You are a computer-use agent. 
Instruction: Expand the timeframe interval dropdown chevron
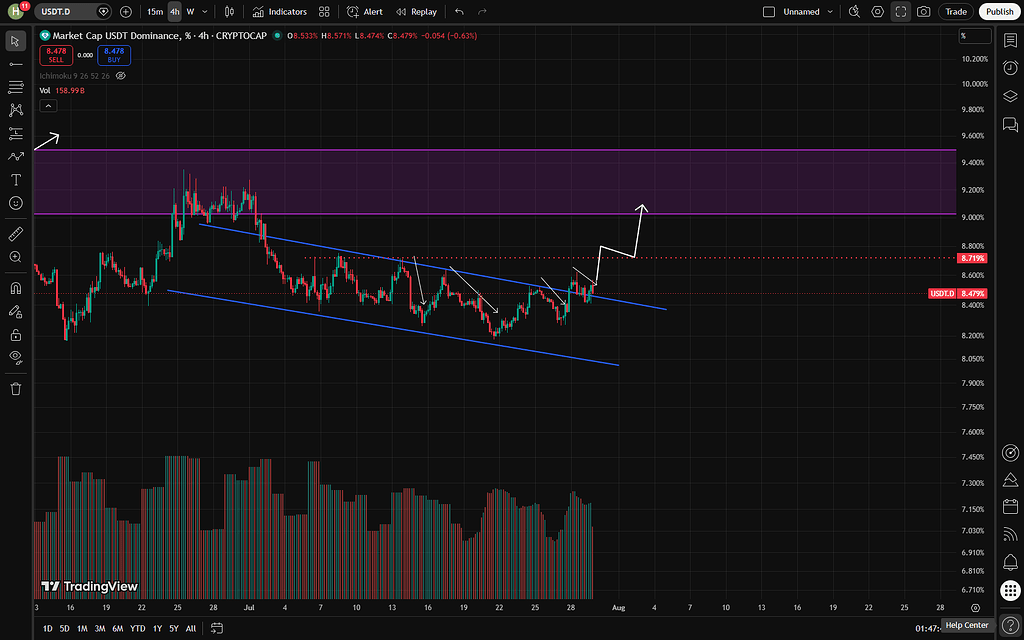point(205,12)
